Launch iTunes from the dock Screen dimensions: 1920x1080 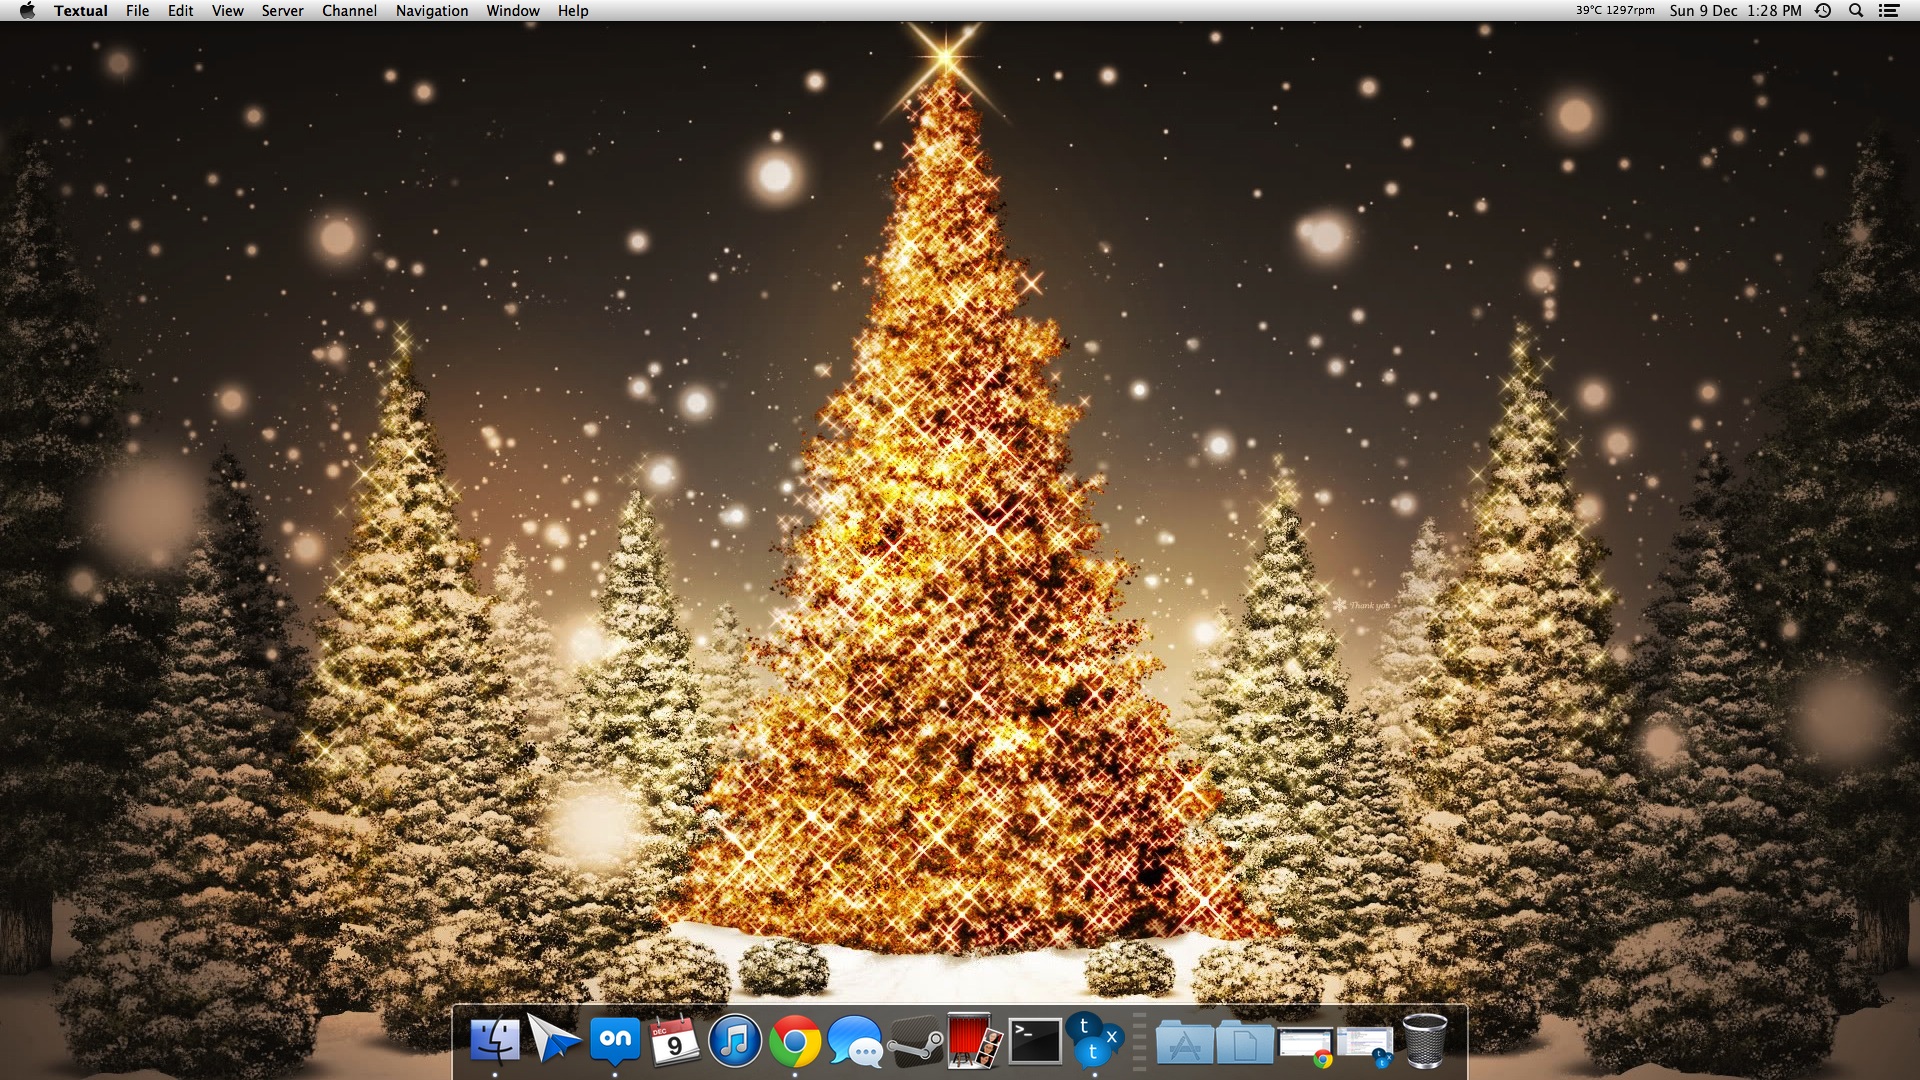coord(735,1041)
